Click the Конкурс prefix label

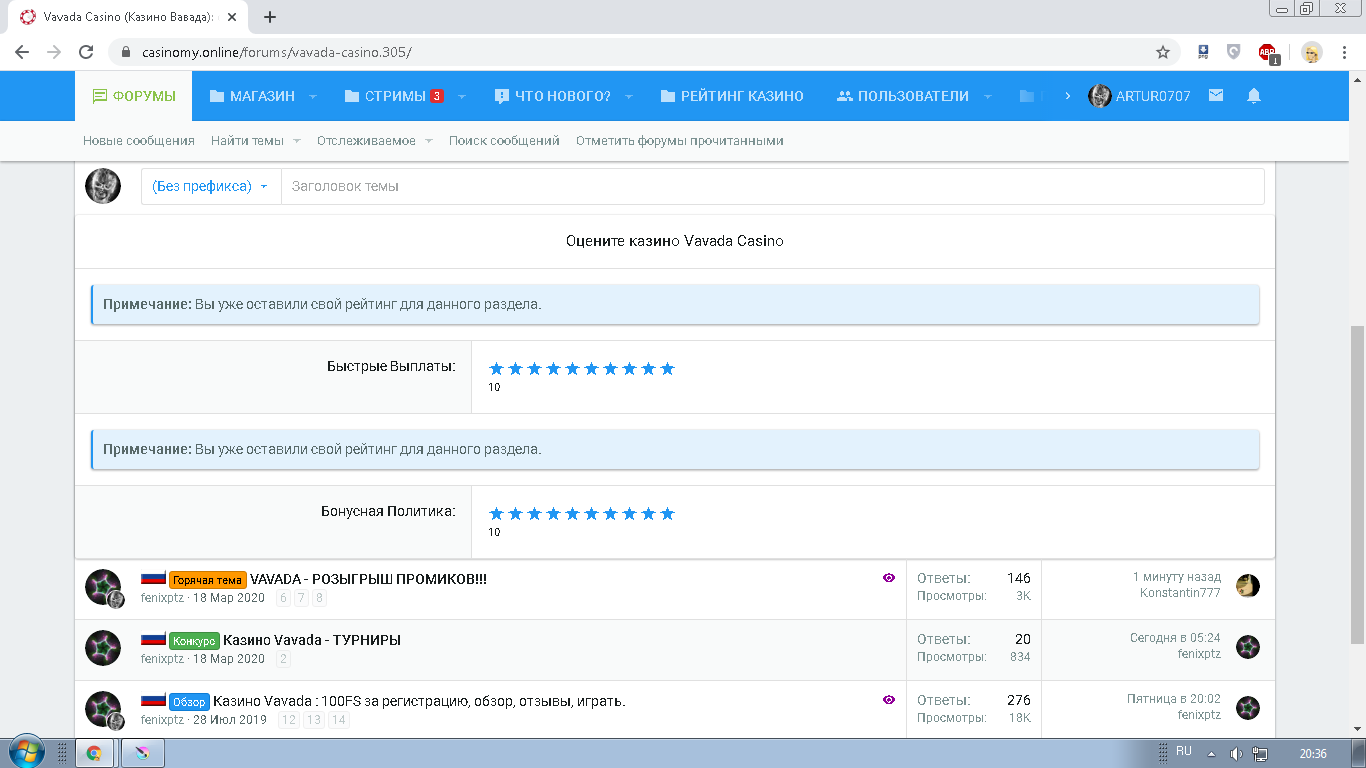(x=194, y=641)
